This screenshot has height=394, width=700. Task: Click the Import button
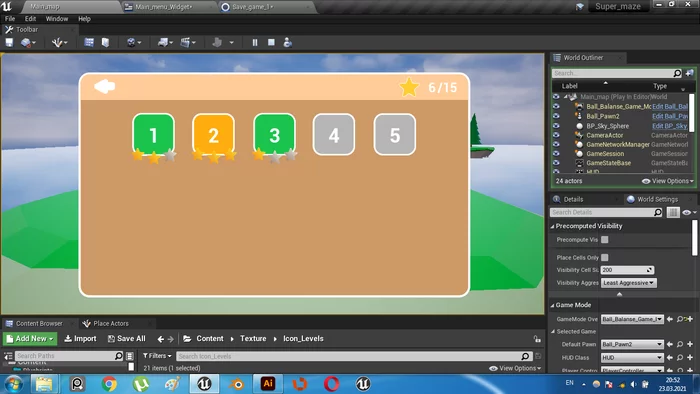(x=80, y=339)
